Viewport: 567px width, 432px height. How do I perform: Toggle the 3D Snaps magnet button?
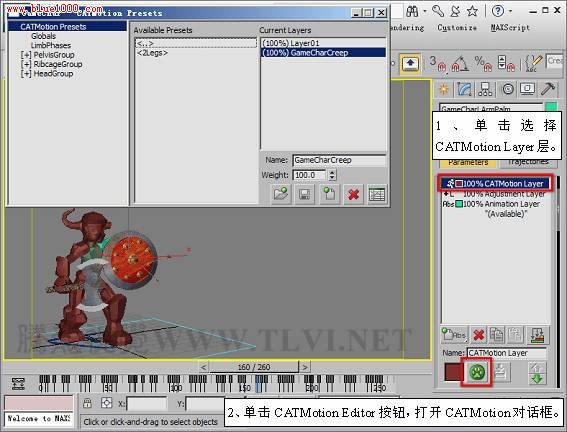point(438,64)
